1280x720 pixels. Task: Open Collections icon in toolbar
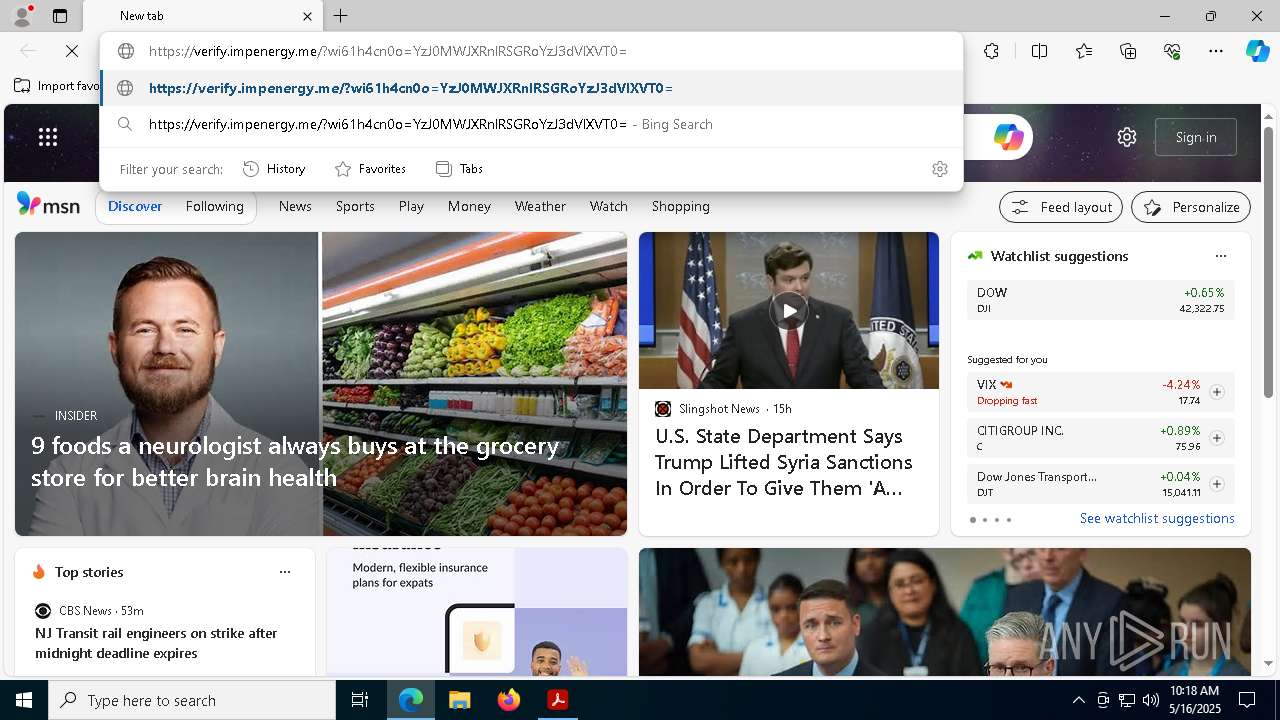pos(1128,51)
